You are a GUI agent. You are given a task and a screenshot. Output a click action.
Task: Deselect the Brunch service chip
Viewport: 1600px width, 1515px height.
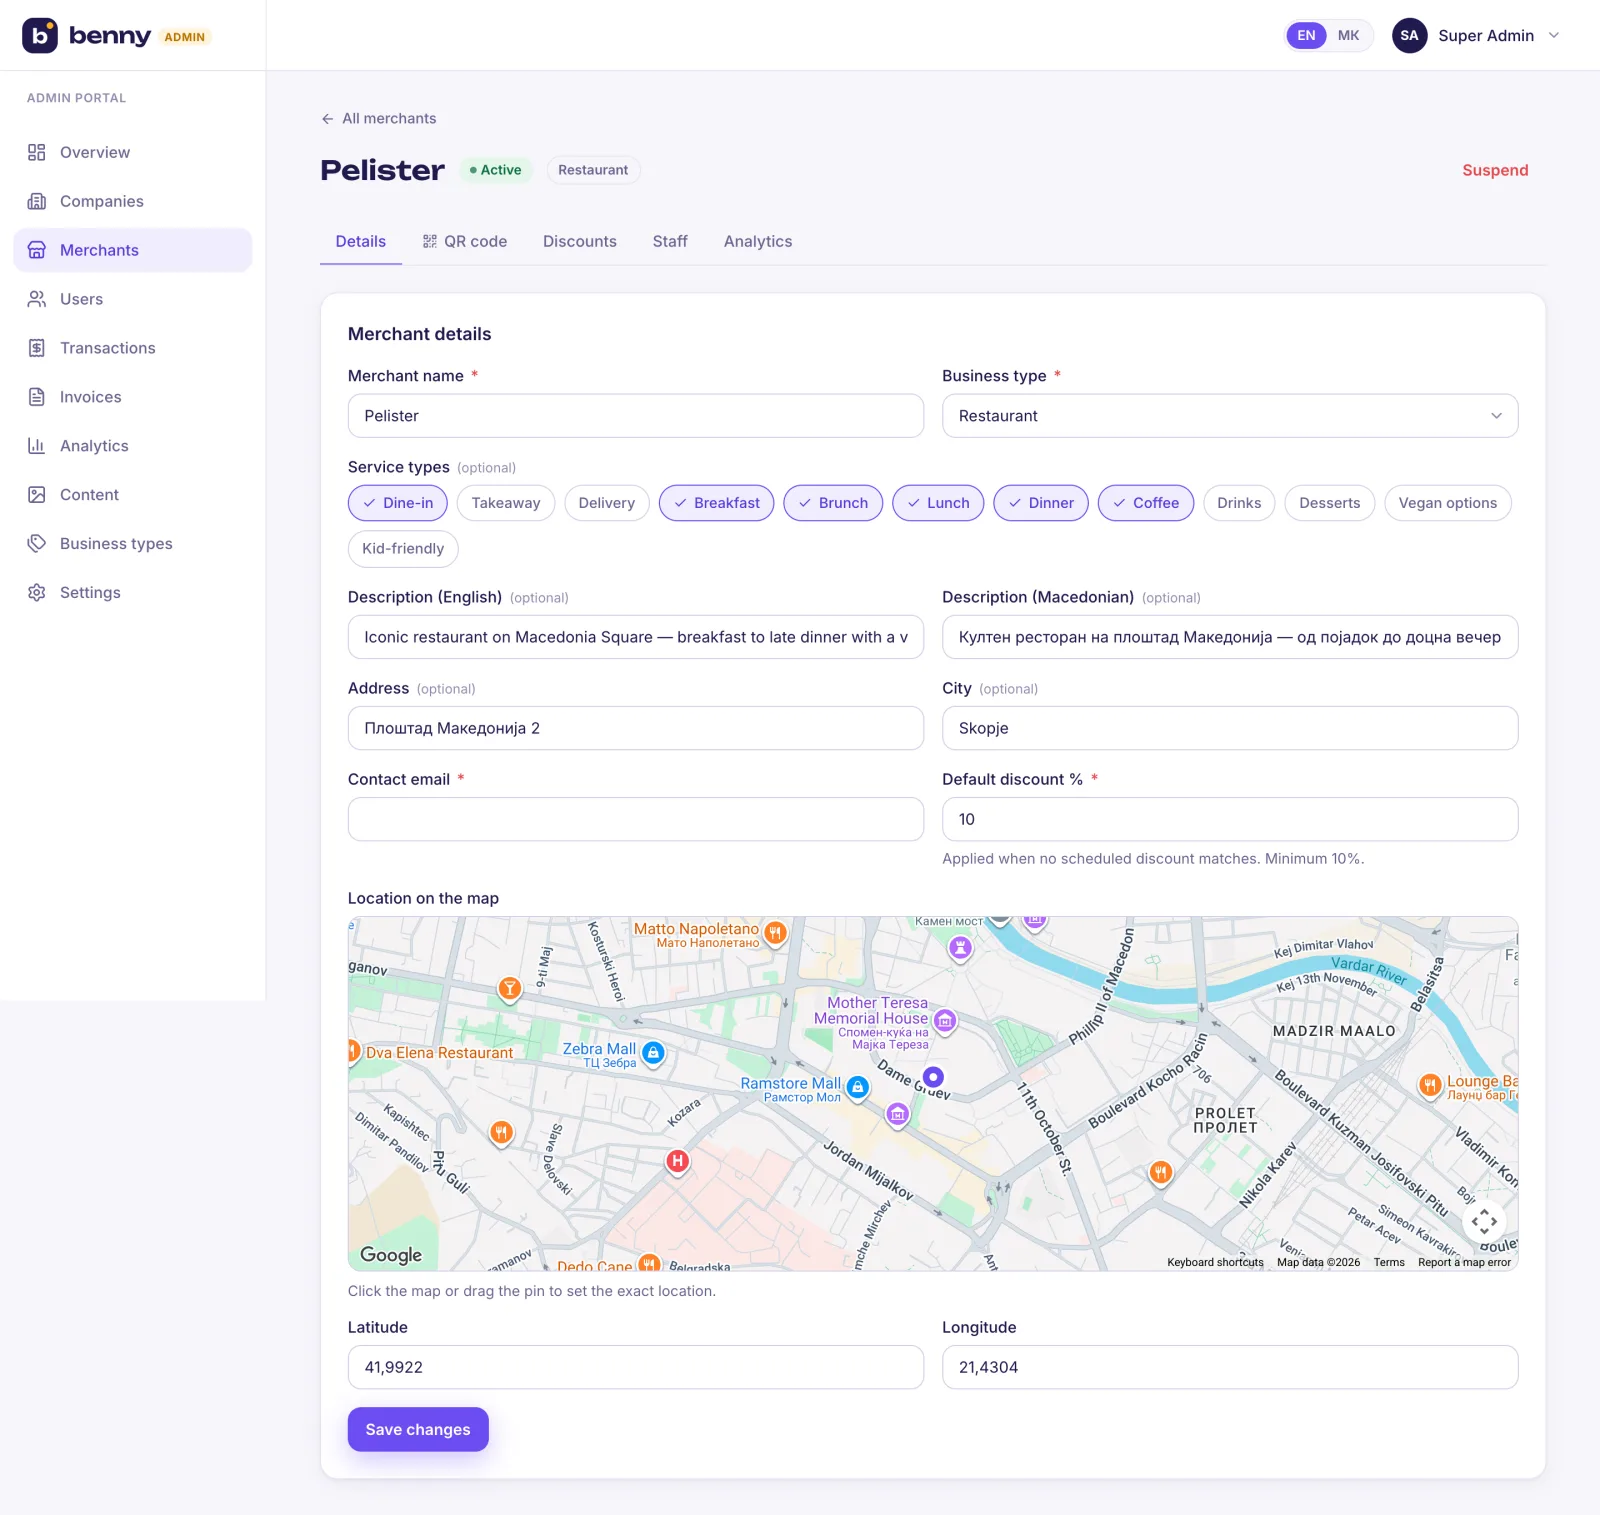click(x=833, y=503)
